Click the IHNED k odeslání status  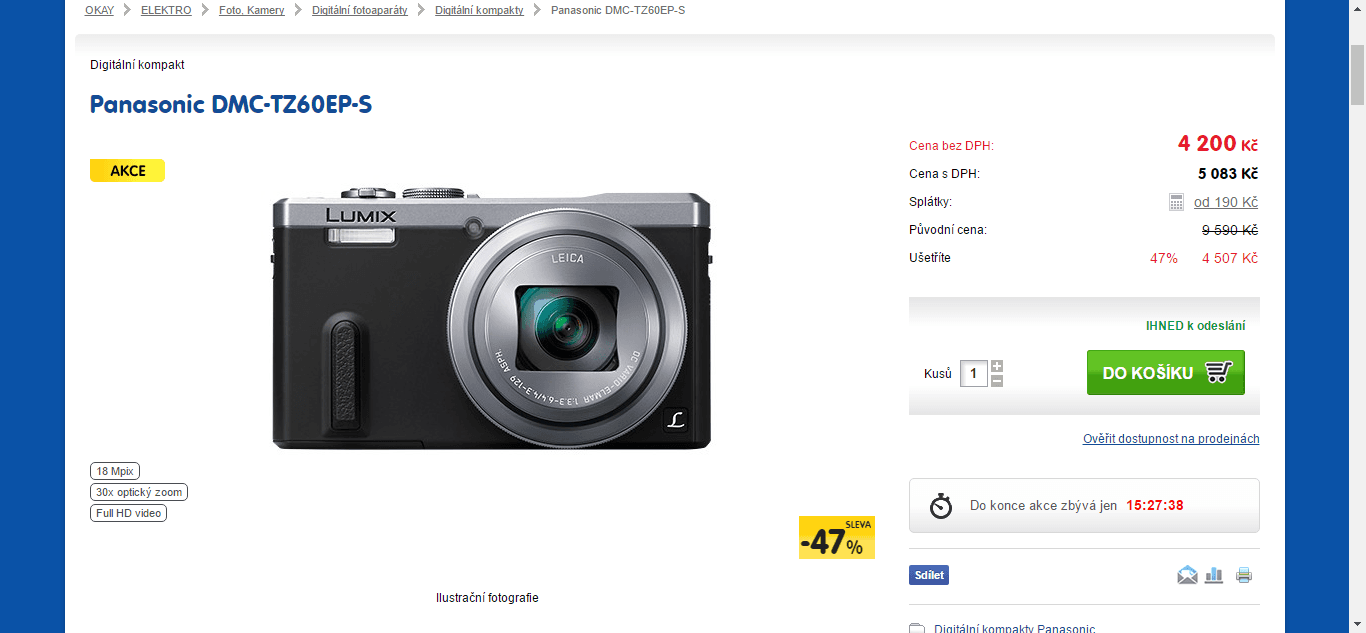tap(1196, 326)
